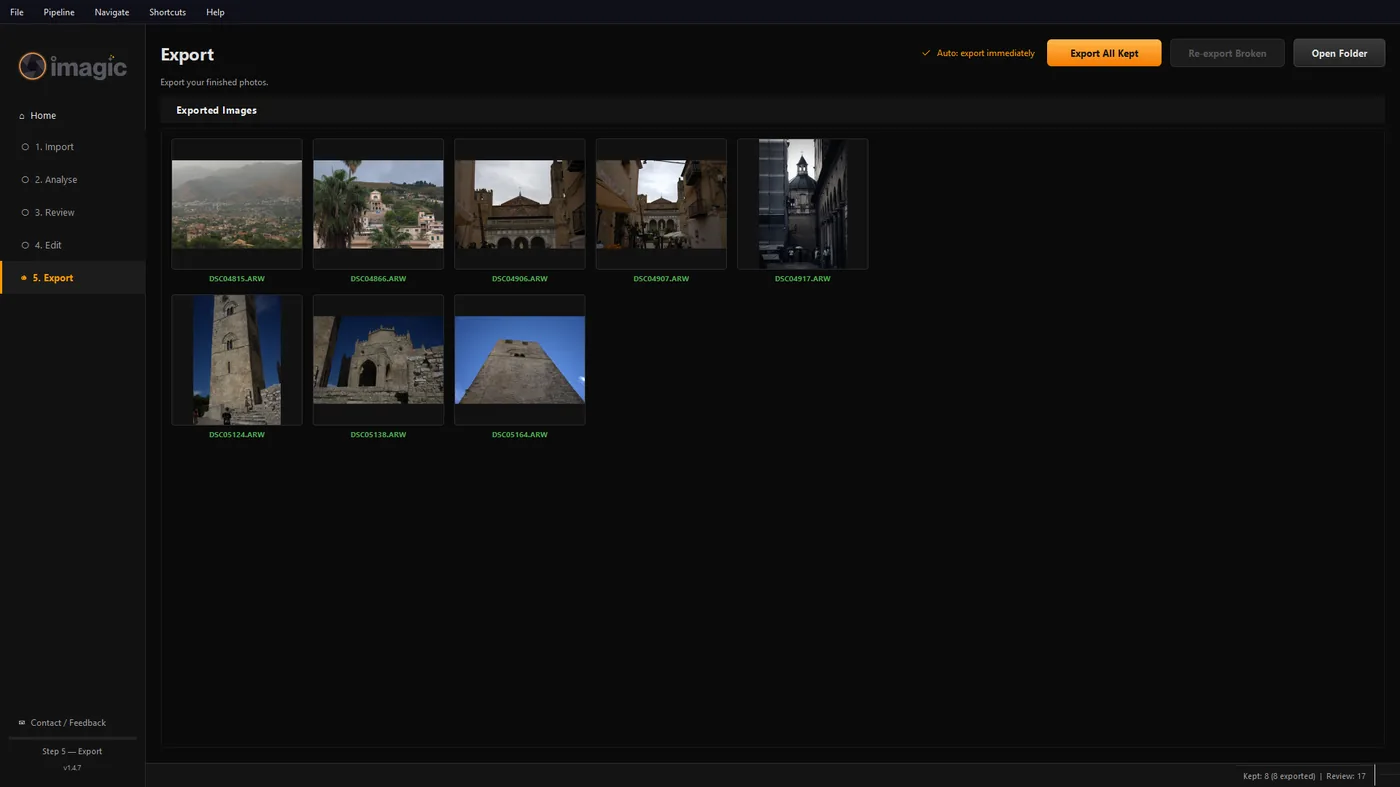
Task: Toggle Auto: export immediately checkmark
Action: 926,53
